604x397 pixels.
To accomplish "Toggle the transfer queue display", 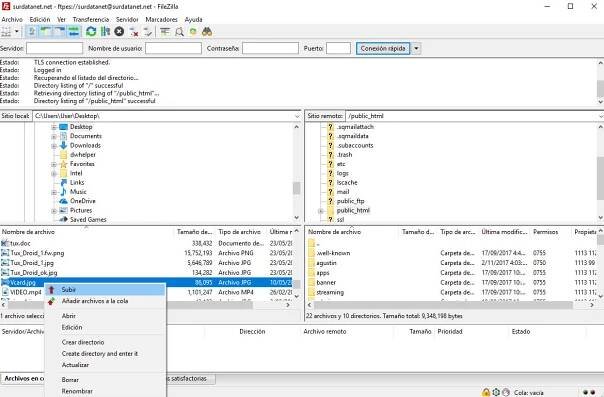I will click(x=74, y=32).
